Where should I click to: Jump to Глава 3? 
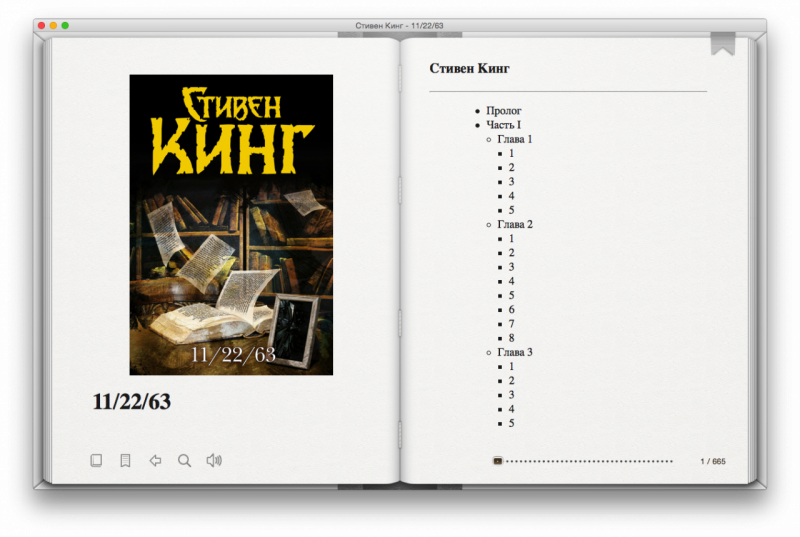[x=514, y=352]
